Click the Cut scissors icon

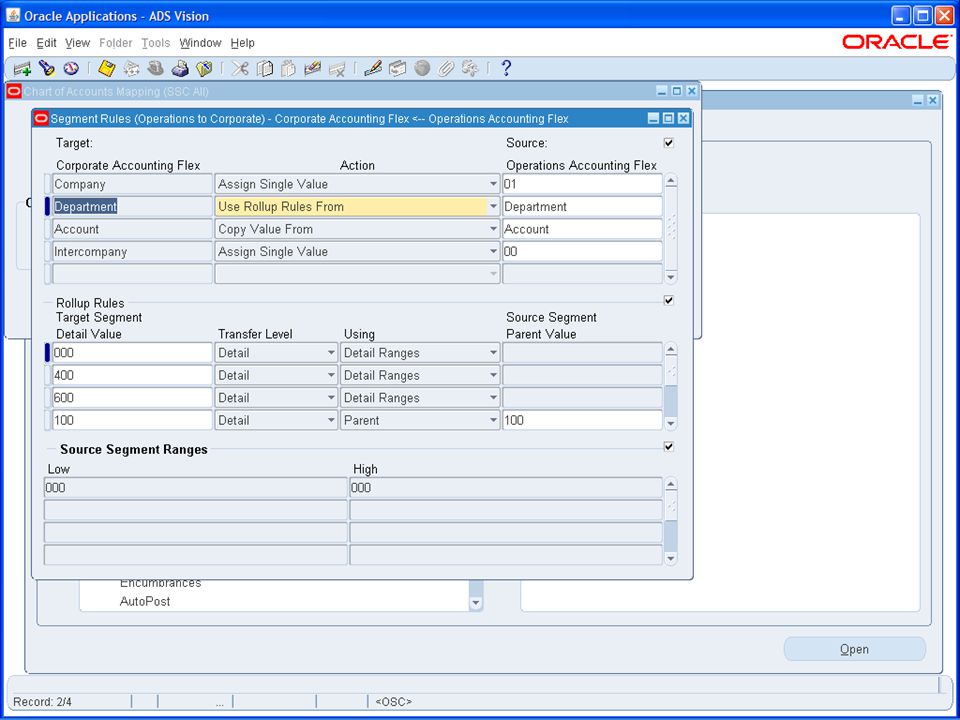(240, 68)
